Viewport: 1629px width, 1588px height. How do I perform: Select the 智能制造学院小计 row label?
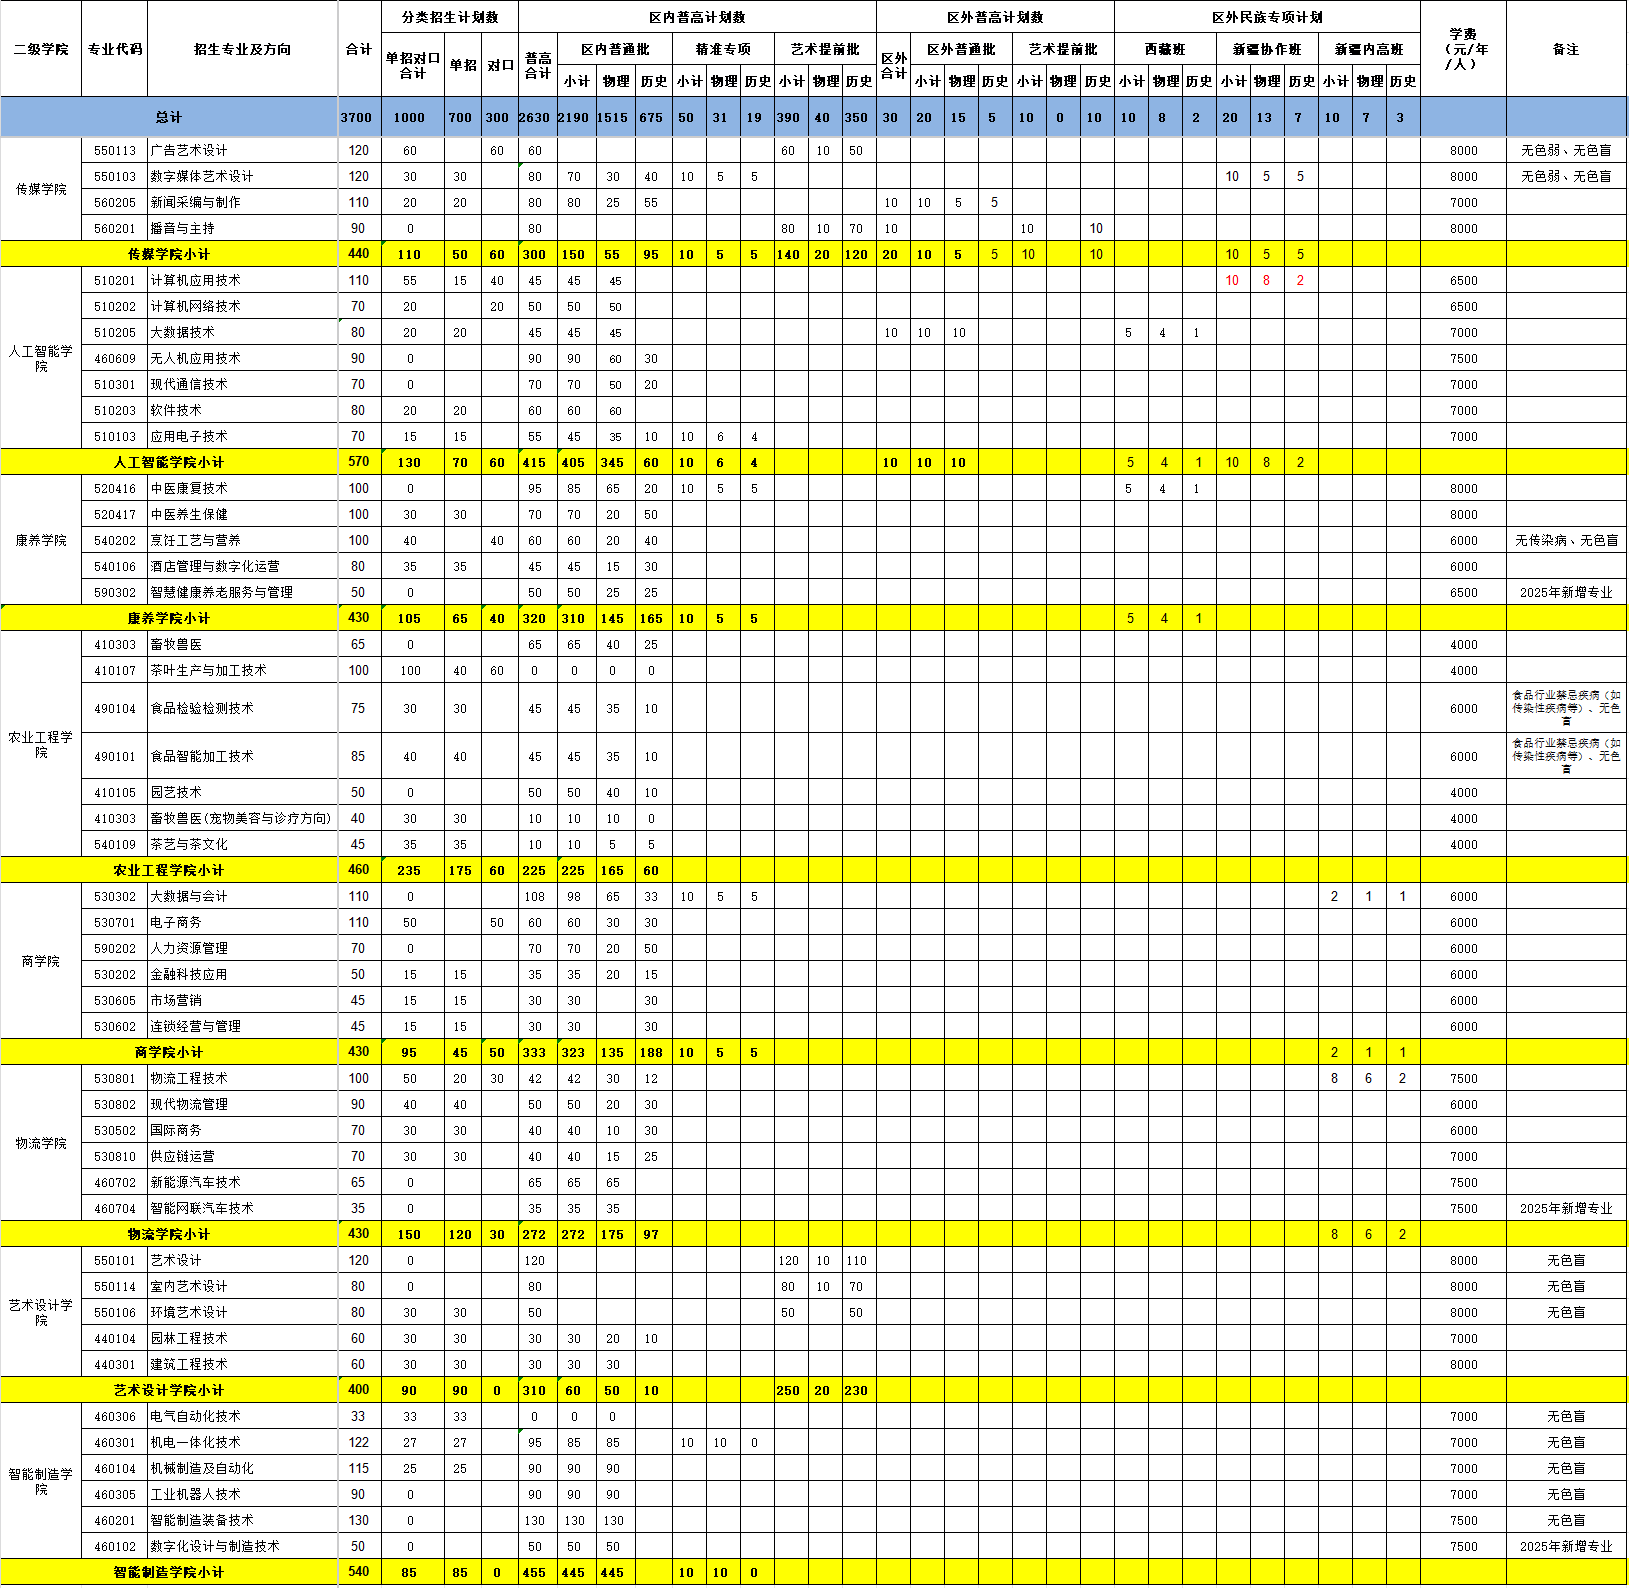(169, 1572)
